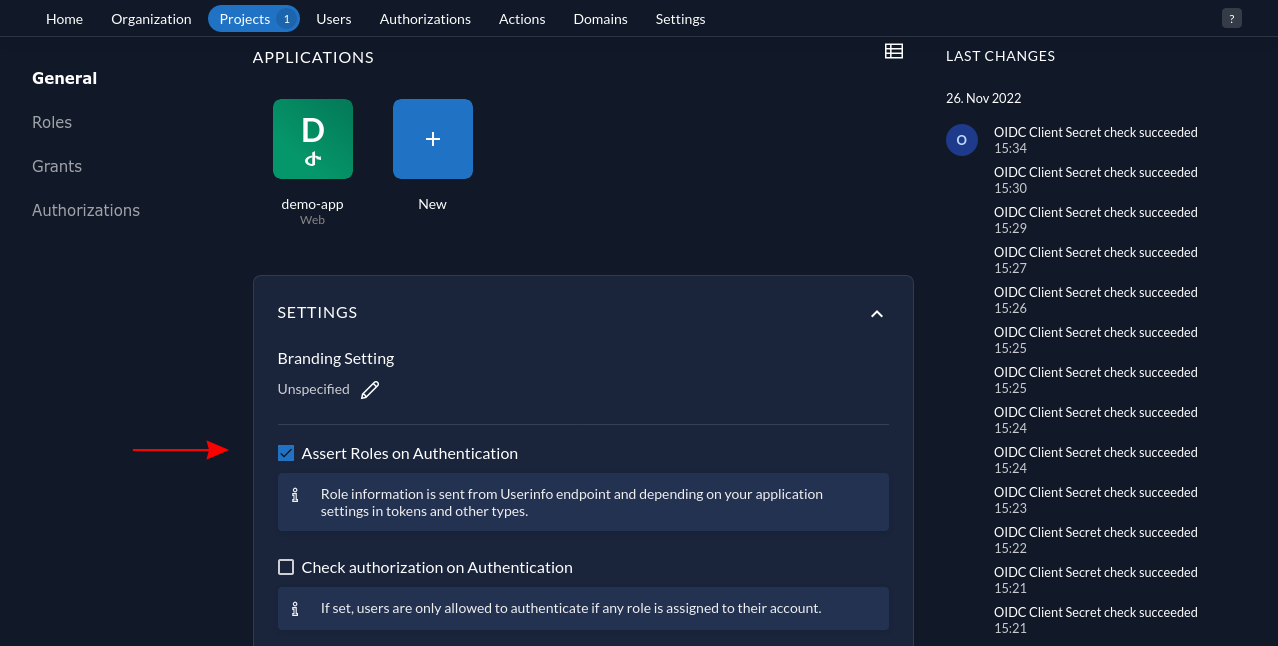Click info icon beside 'If set, users' note
The height and width of the screenshot is (646, 1278).
pos(294,609)
